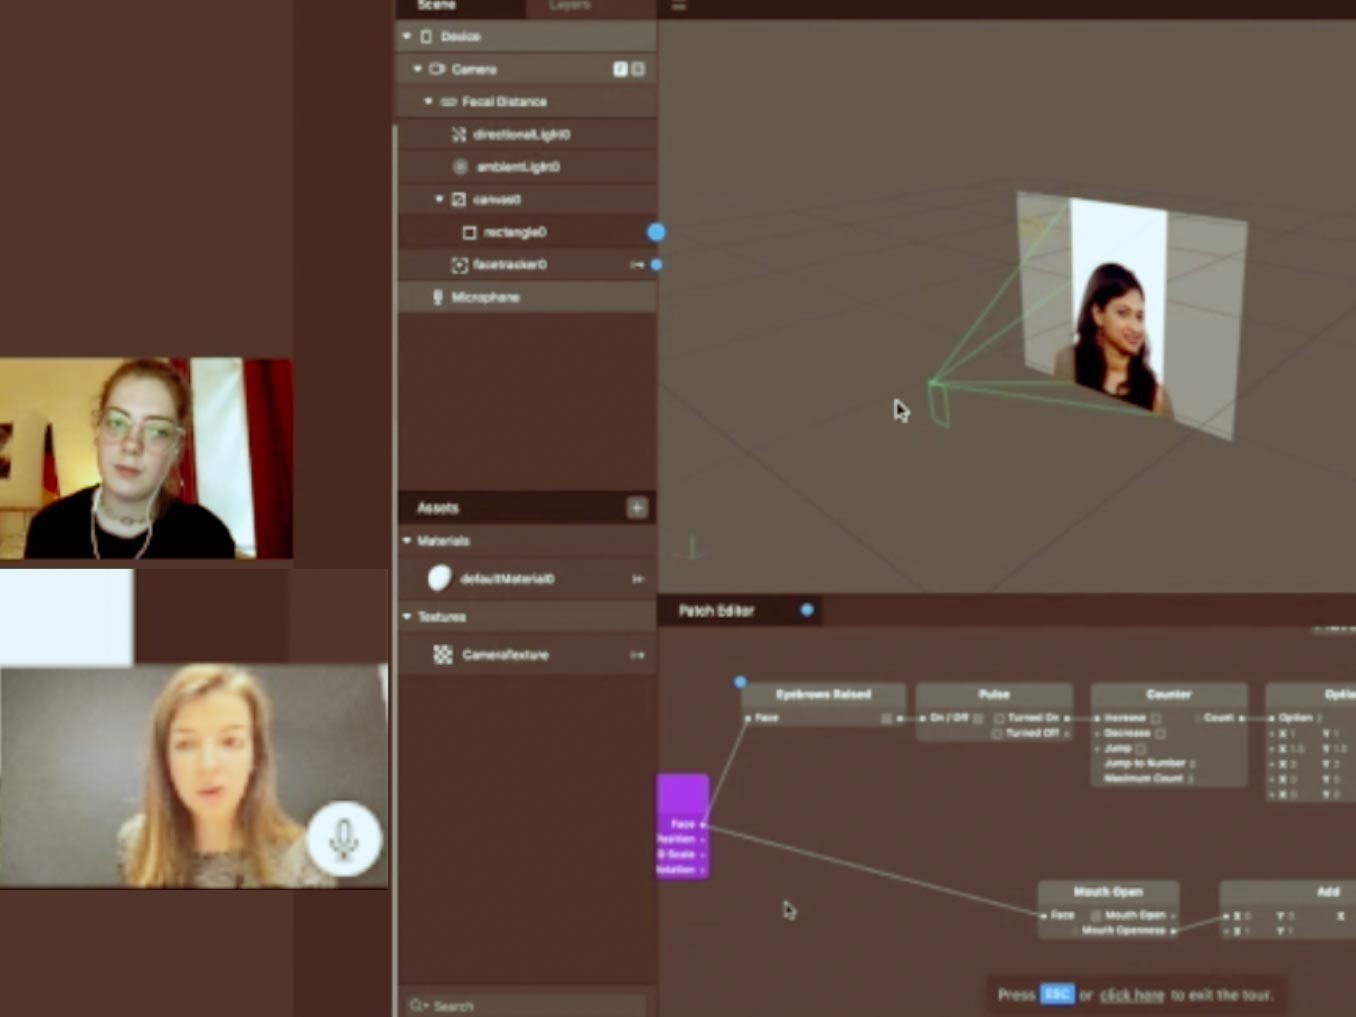Select the Counter patch header
1356x1017 pixels.
point(1169,694)
